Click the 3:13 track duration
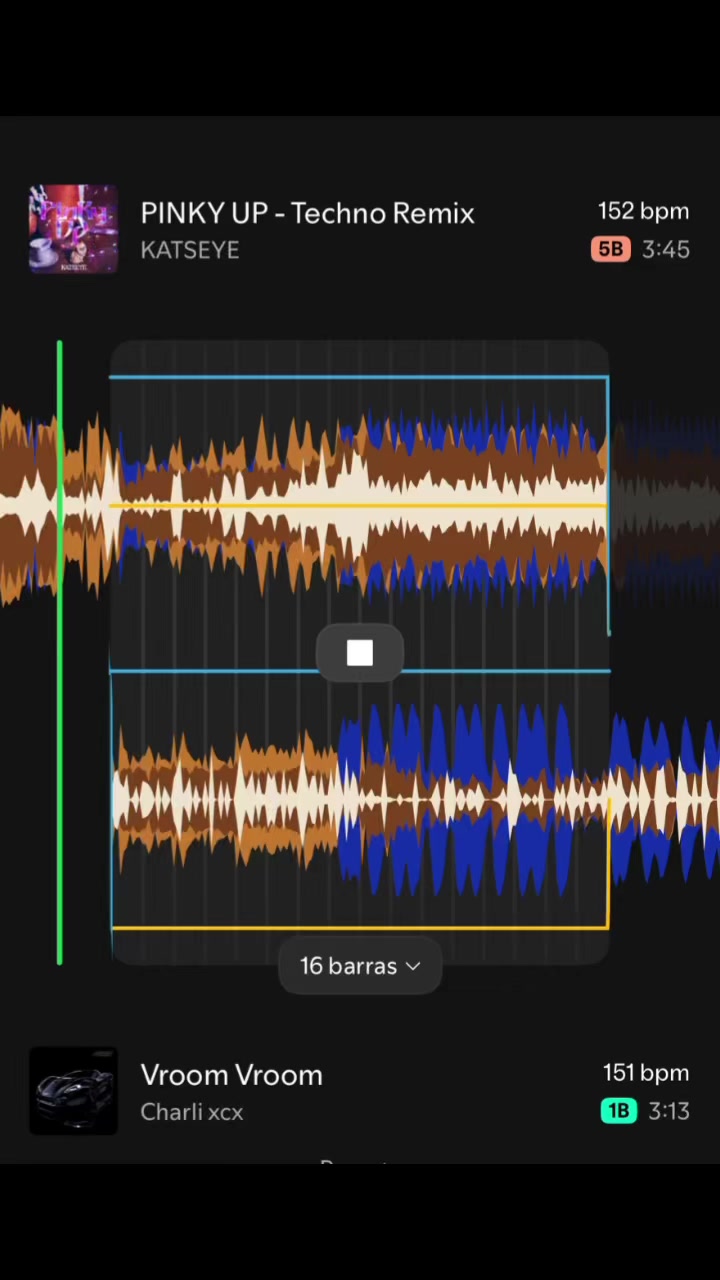720x1280 pixels. pyautogui.click(x=669, y=1111)
